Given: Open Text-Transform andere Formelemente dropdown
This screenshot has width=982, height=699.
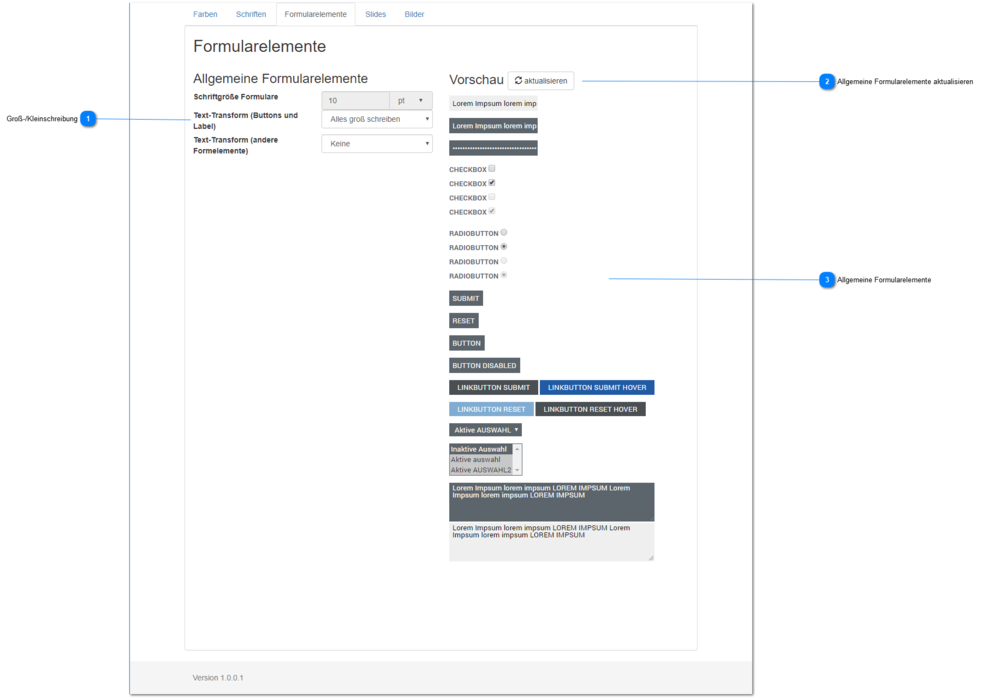Looking at the screenshot, I should (x=377, y=143).
